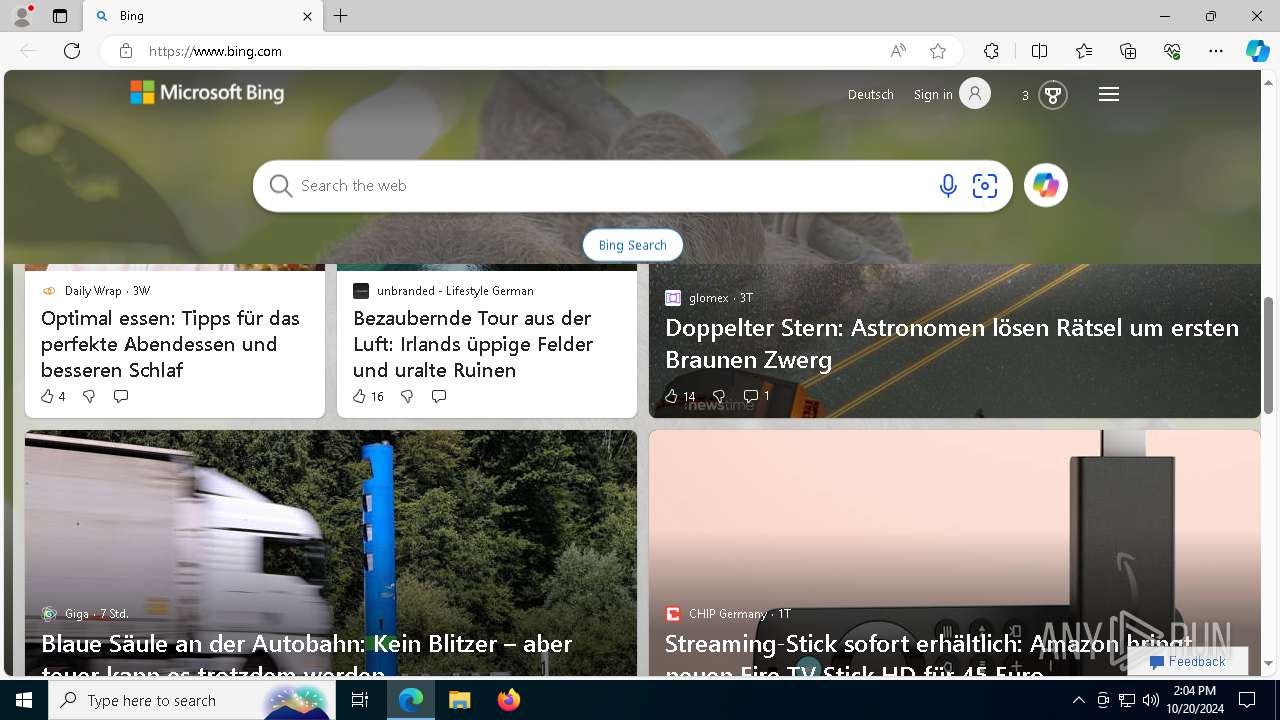
Task: Open a new tab
Action: pos(341,16)
